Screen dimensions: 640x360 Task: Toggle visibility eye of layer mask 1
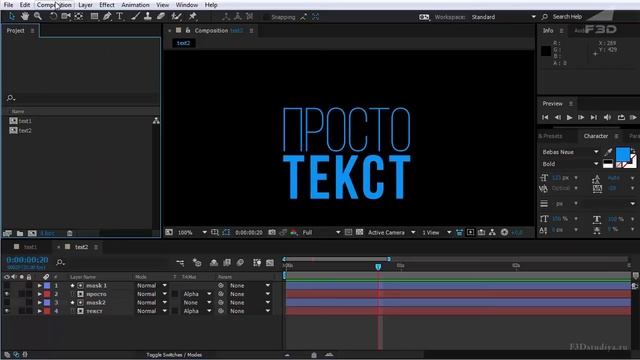pos(7,286)
